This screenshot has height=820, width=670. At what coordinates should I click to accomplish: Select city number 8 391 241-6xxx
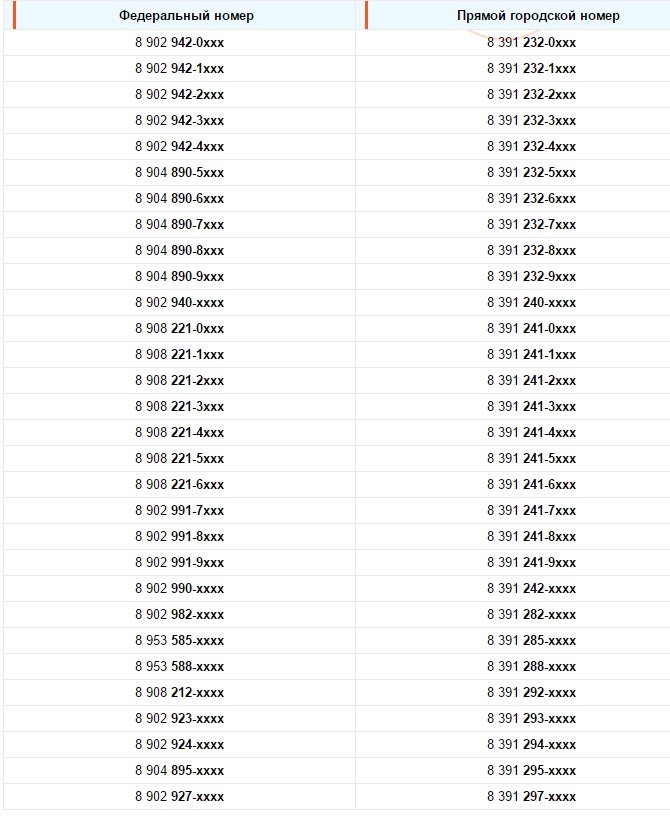pos(532,485)
